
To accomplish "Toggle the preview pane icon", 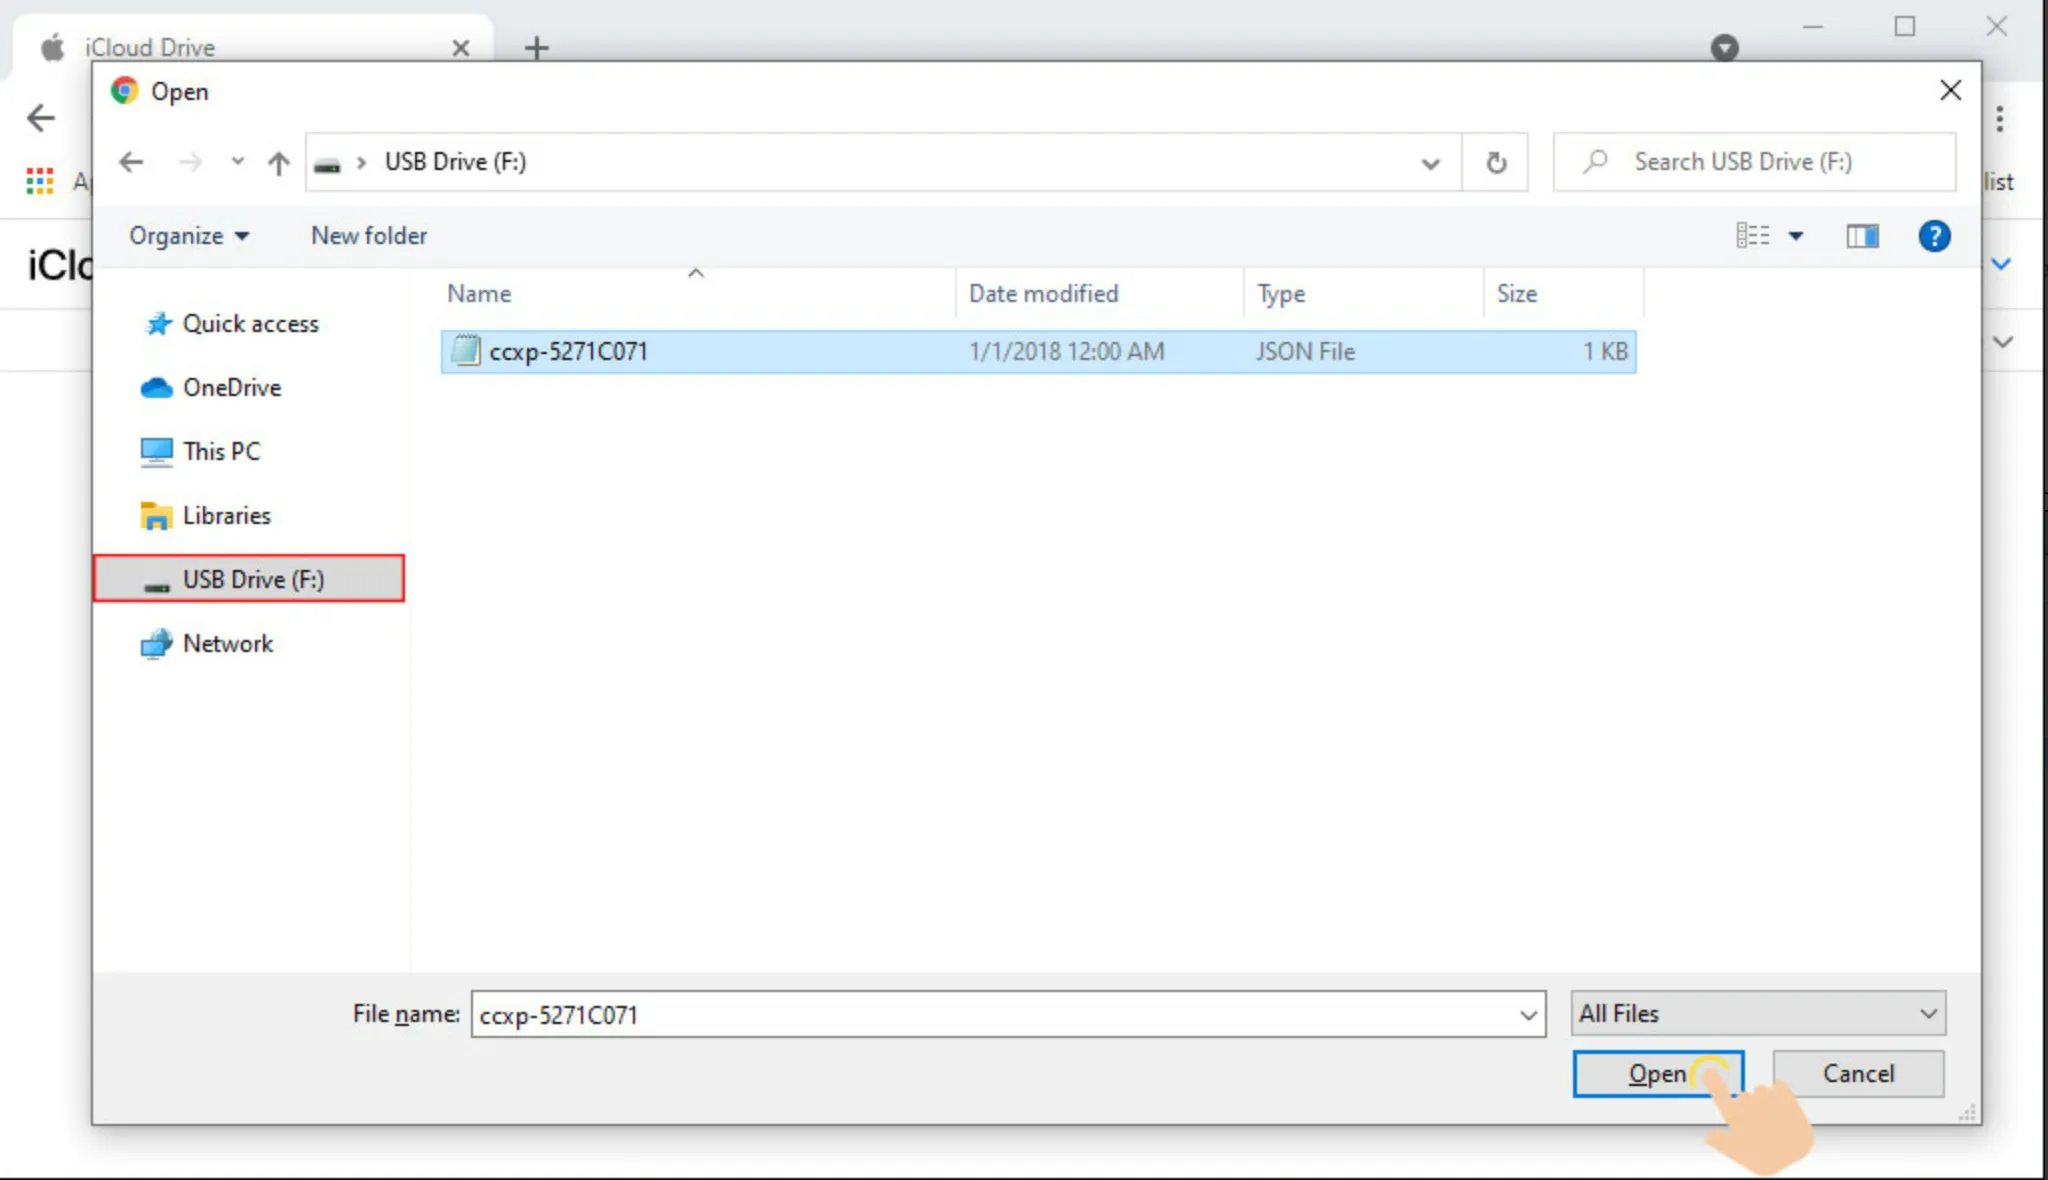I will (1862, 236).
